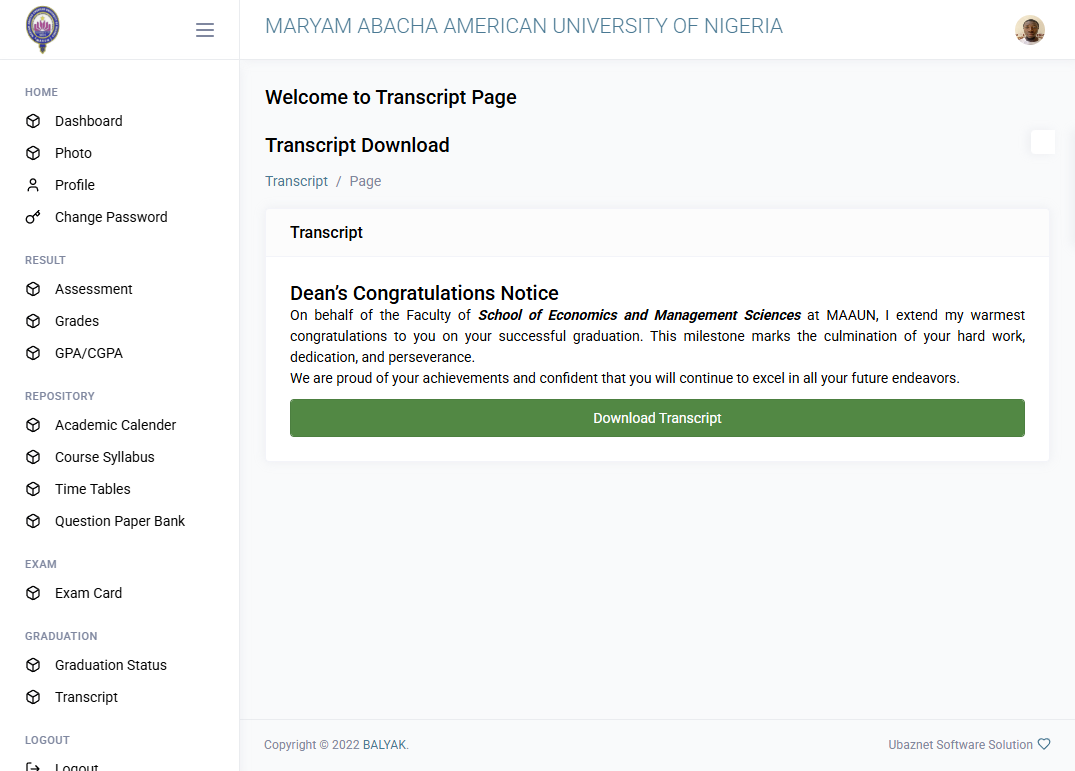This screenshot has width=1075, height=771.
Task: Click the small white square panel button
Action: click(x=1043, y=142)
